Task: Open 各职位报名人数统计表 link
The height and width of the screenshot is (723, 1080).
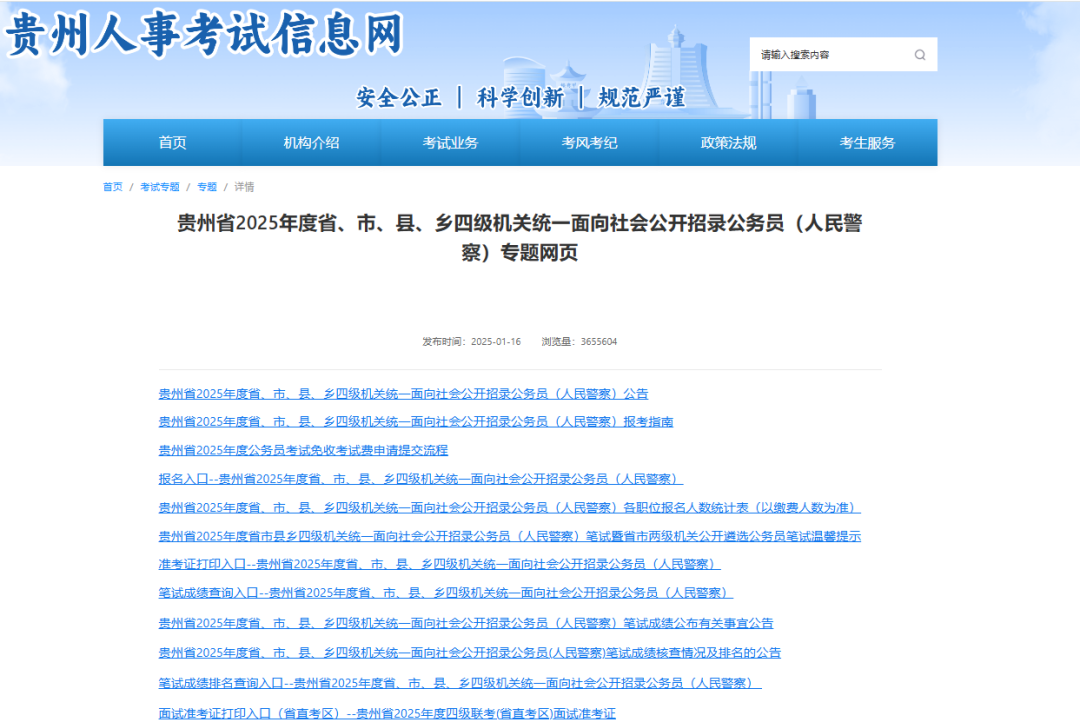Action: coord(510,507)
